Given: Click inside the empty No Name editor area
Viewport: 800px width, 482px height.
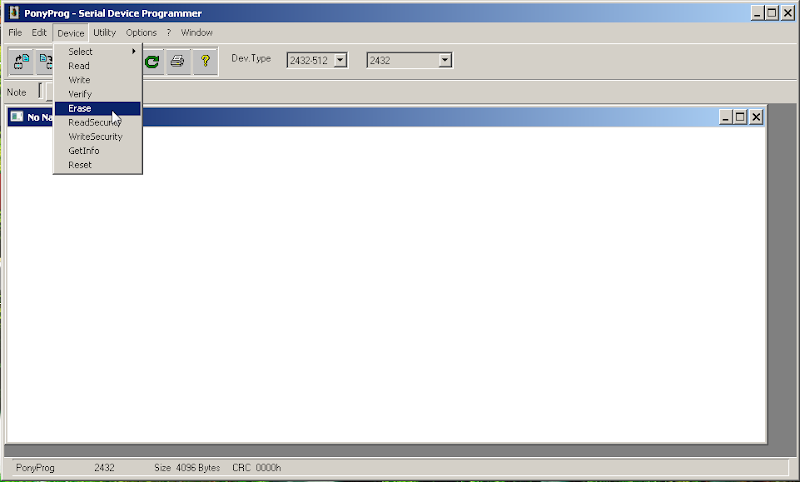Looking at the screenshot, I should pyautogui.click(x=386, y=285).
